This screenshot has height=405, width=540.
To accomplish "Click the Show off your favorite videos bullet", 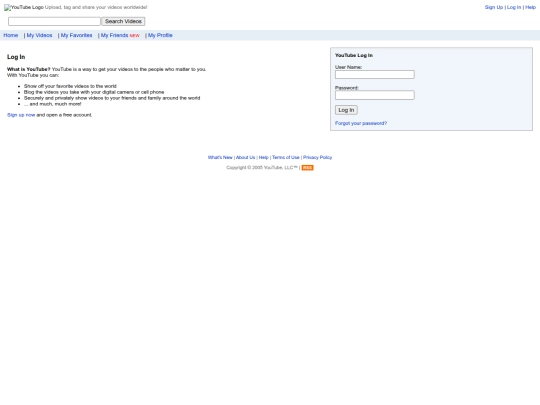I will [x=70, y=86].
